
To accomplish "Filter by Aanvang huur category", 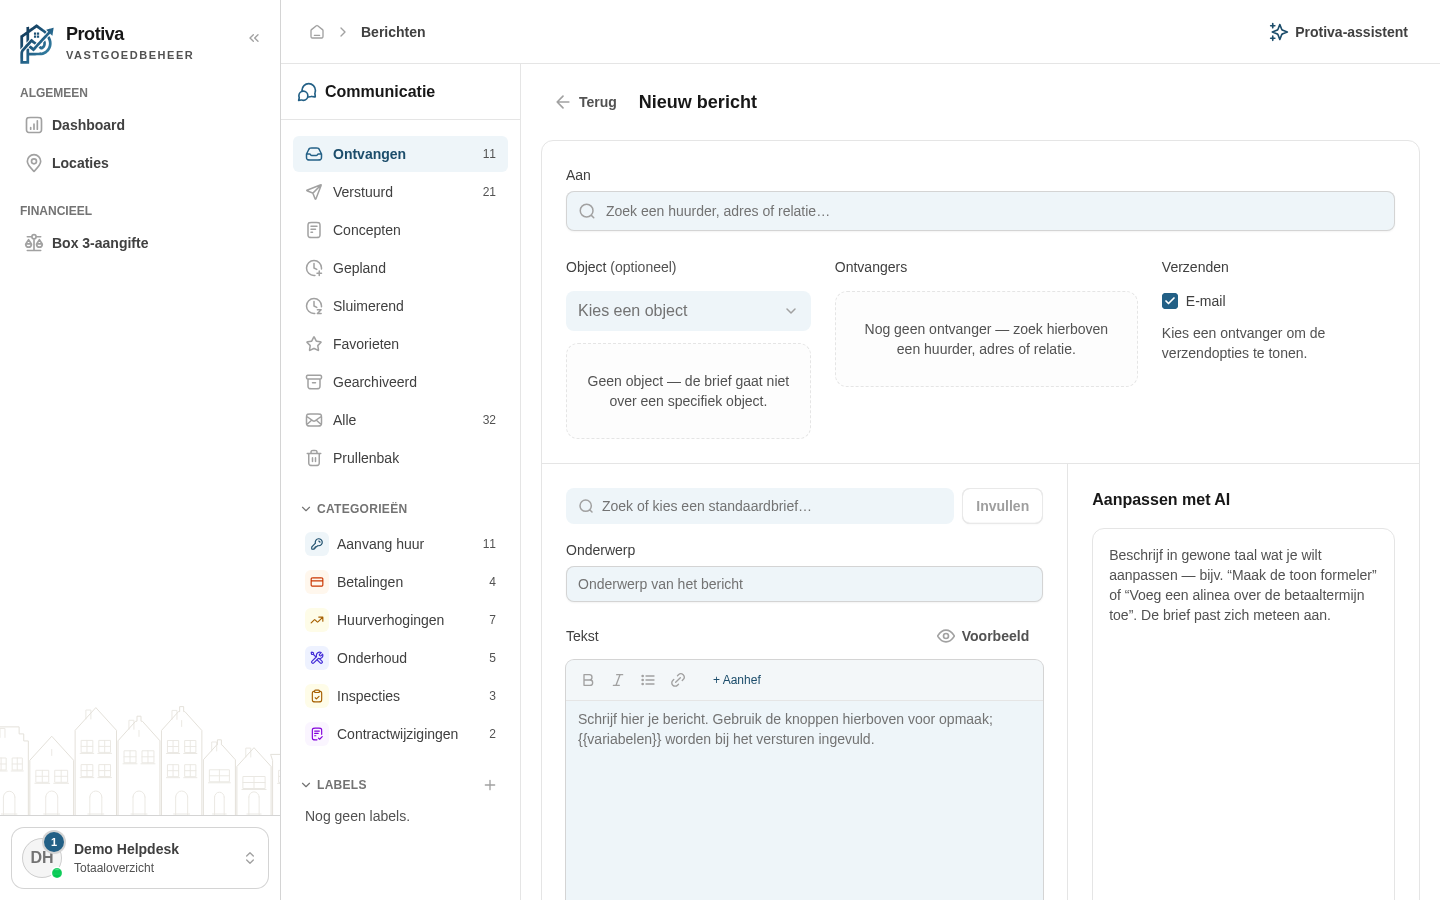I will 400,544.
